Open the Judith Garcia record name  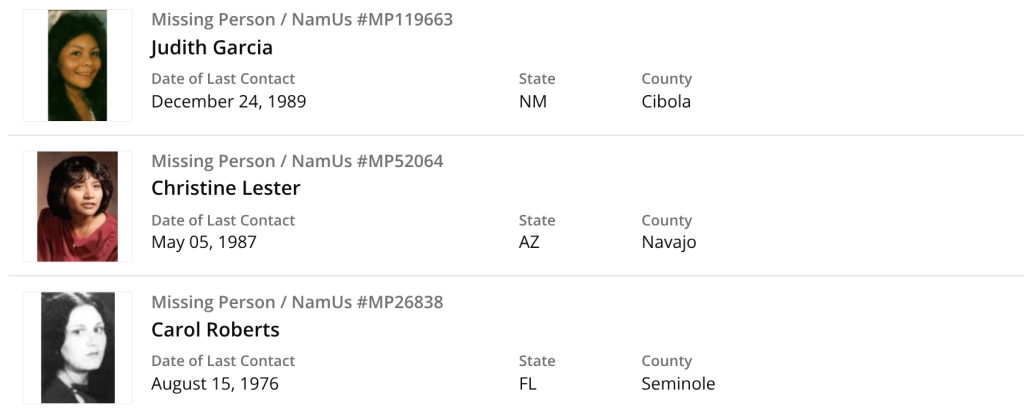tap(211, 47)
